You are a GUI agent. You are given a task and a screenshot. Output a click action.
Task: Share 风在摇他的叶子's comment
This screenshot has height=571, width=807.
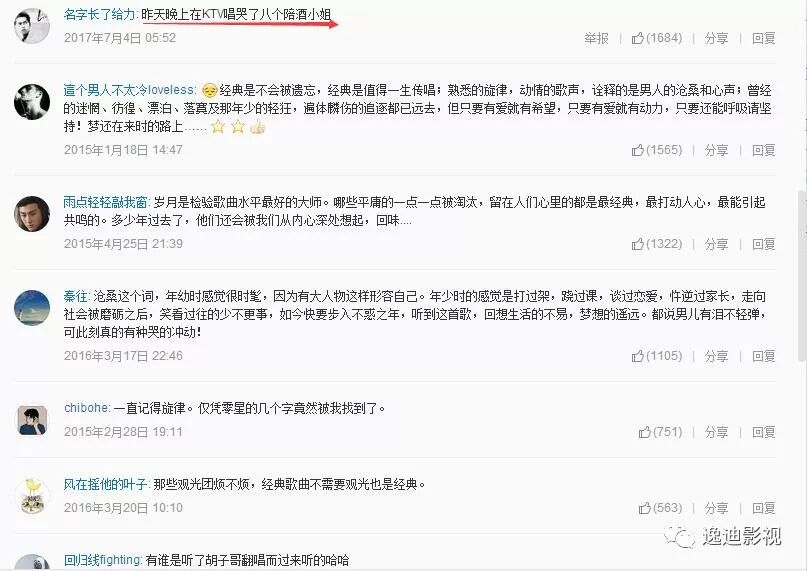716,508
